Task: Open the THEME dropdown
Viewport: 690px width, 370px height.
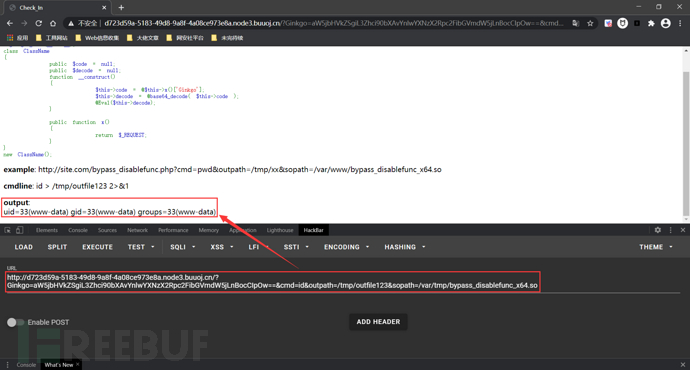Action: (656, 247)
